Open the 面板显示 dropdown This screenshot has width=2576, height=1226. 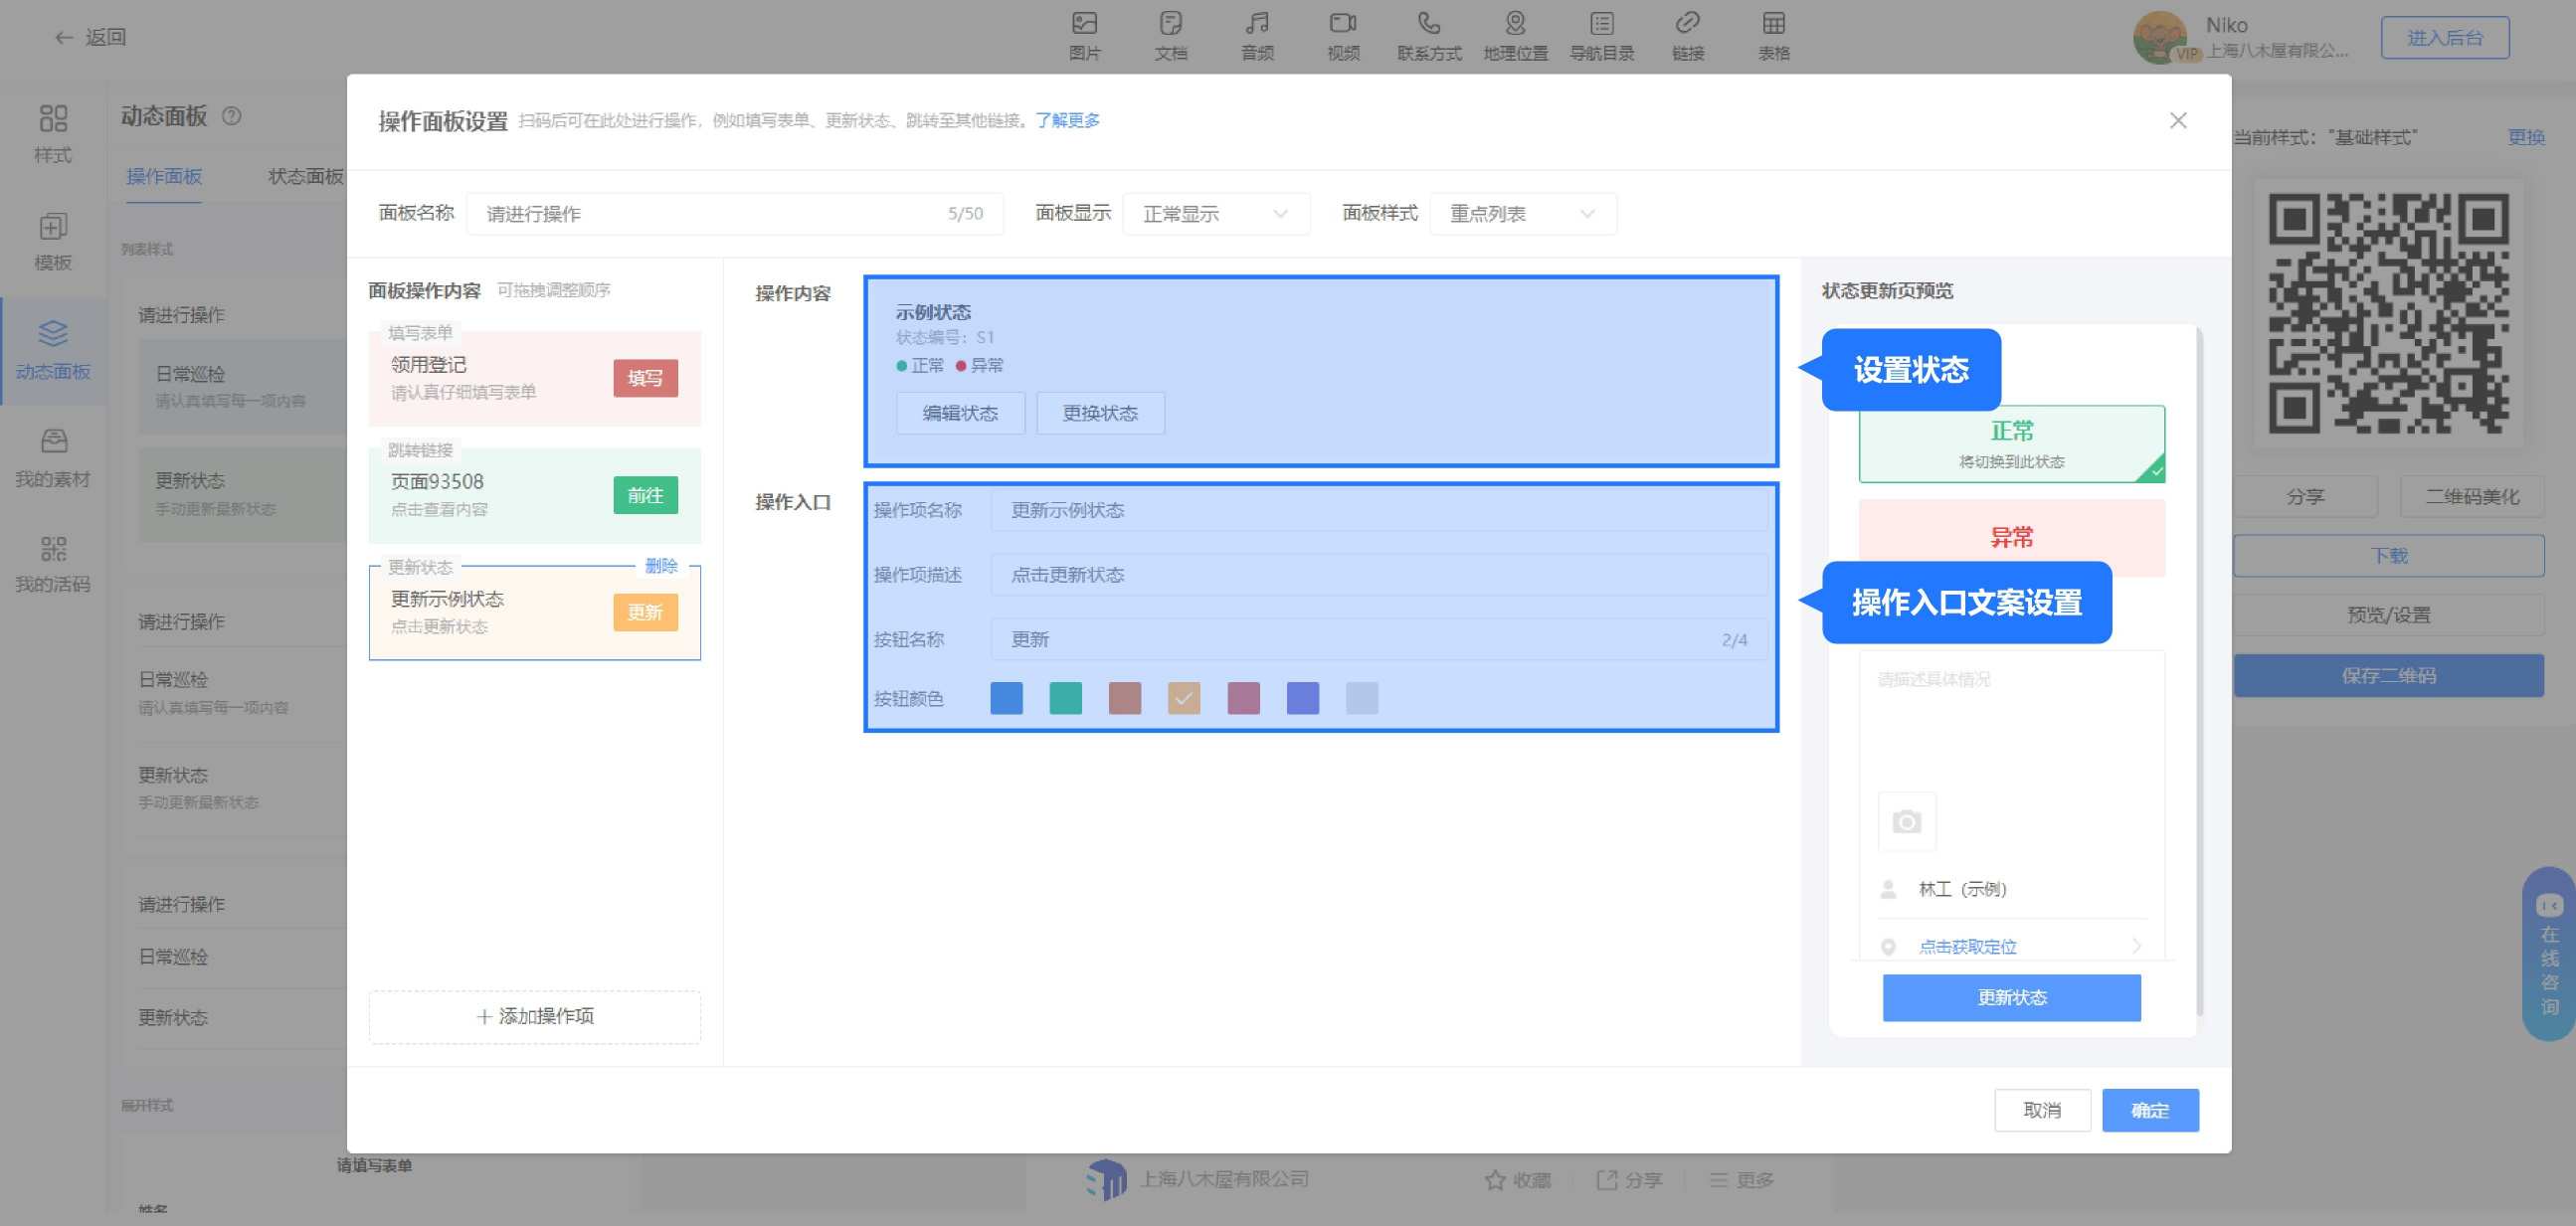coord(1216,214)
